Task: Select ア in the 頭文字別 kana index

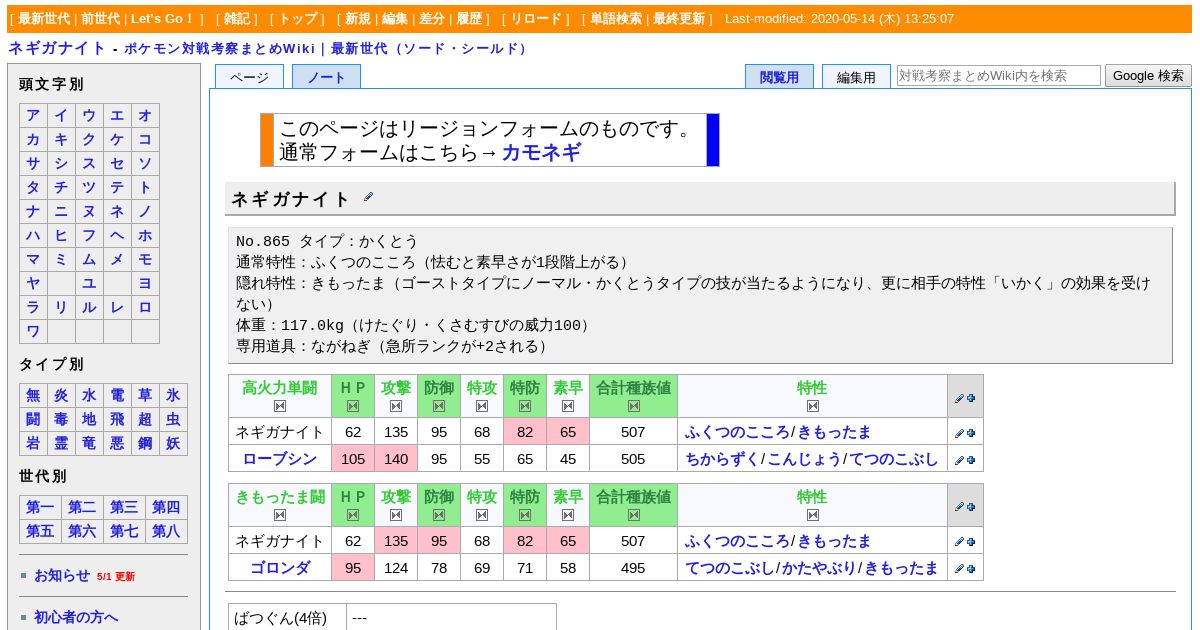Action: (33, 115)
